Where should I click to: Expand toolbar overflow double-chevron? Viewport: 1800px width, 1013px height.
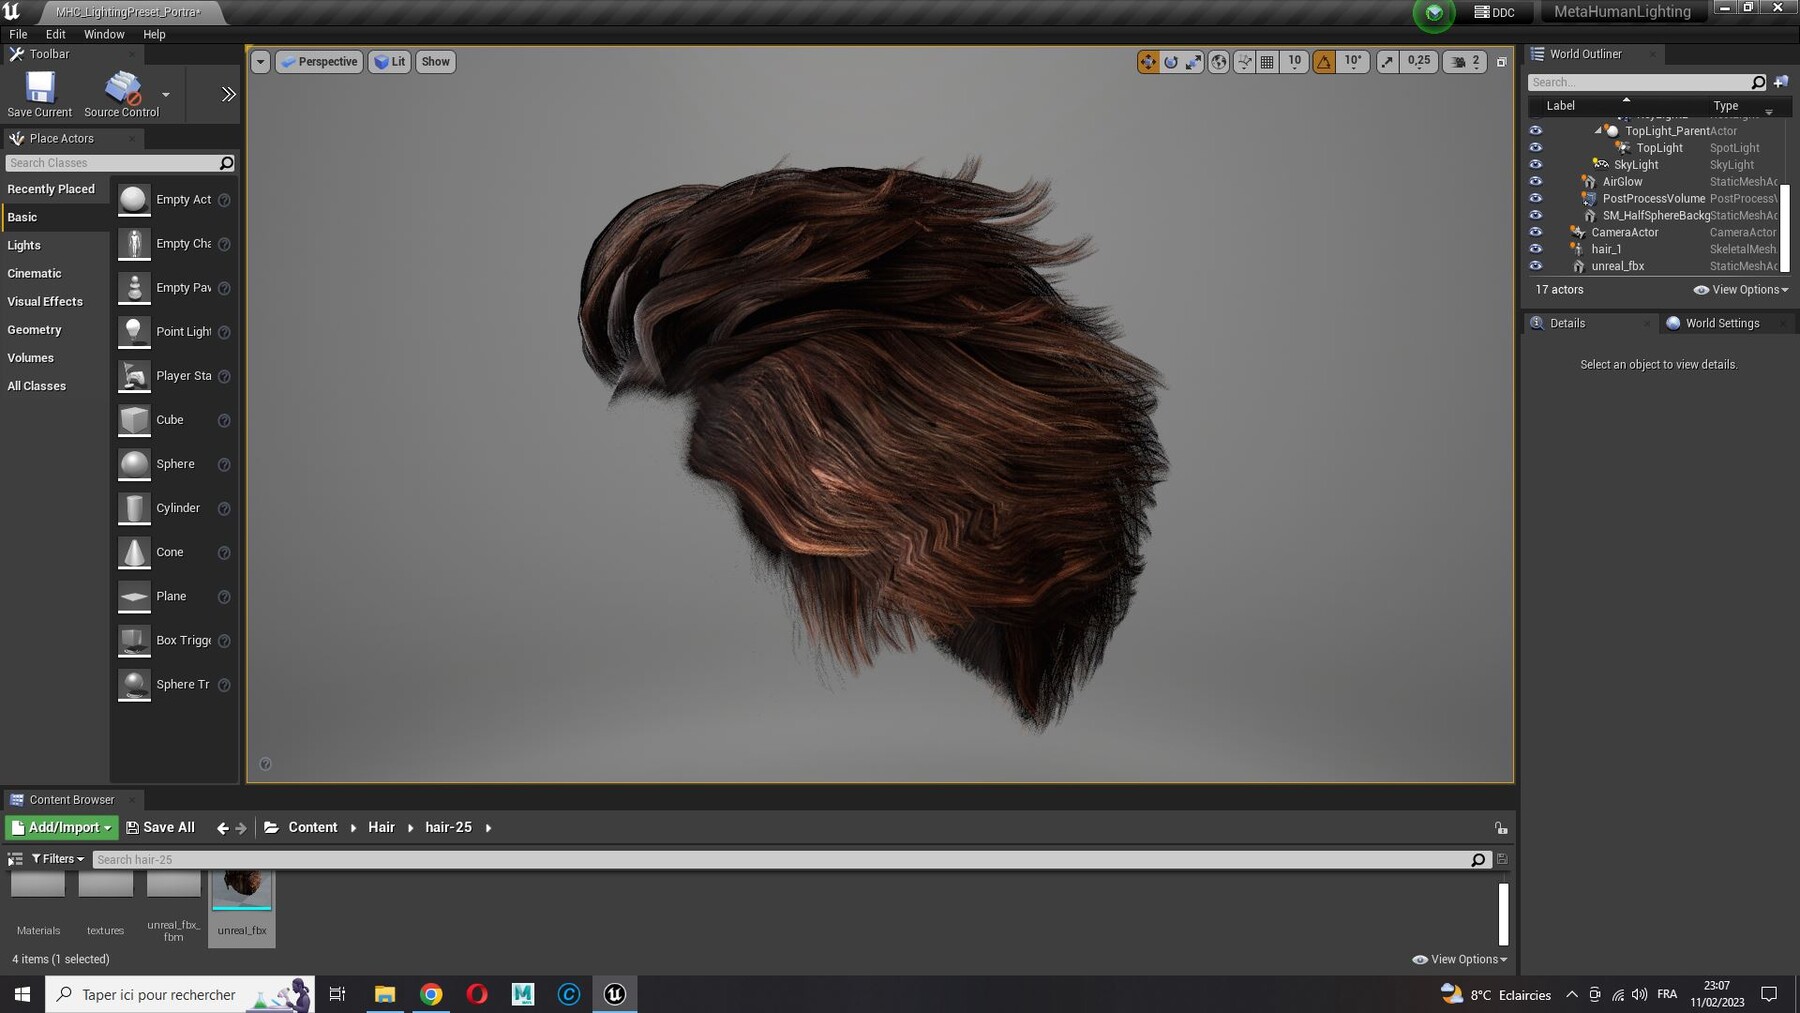tap(228, 94)
